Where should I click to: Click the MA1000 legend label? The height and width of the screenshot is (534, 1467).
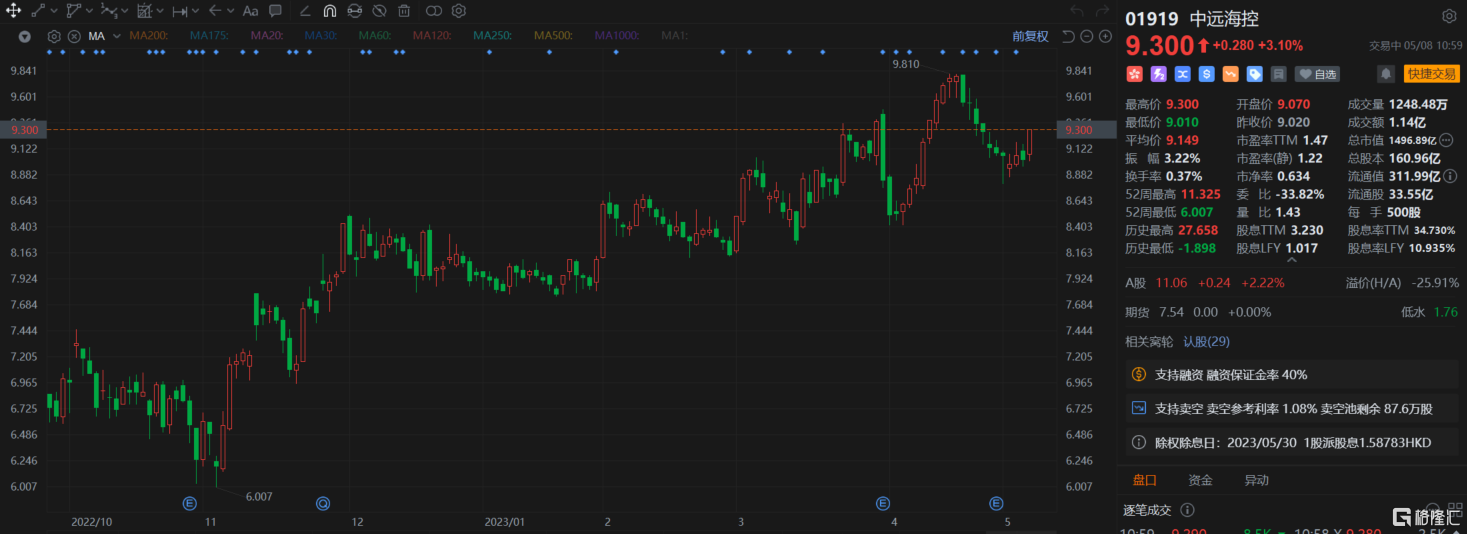click(x=617, y=36)
